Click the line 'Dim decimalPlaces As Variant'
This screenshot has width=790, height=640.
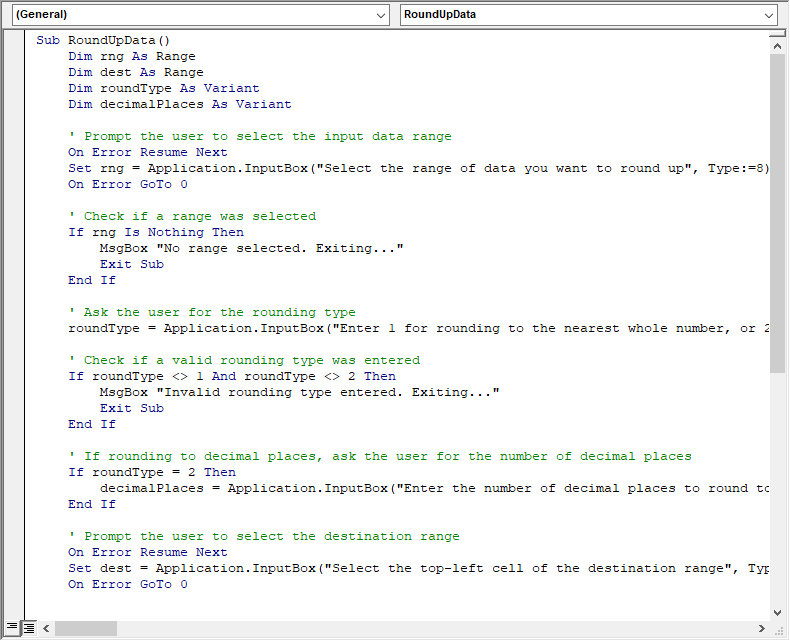coord(180,104)
